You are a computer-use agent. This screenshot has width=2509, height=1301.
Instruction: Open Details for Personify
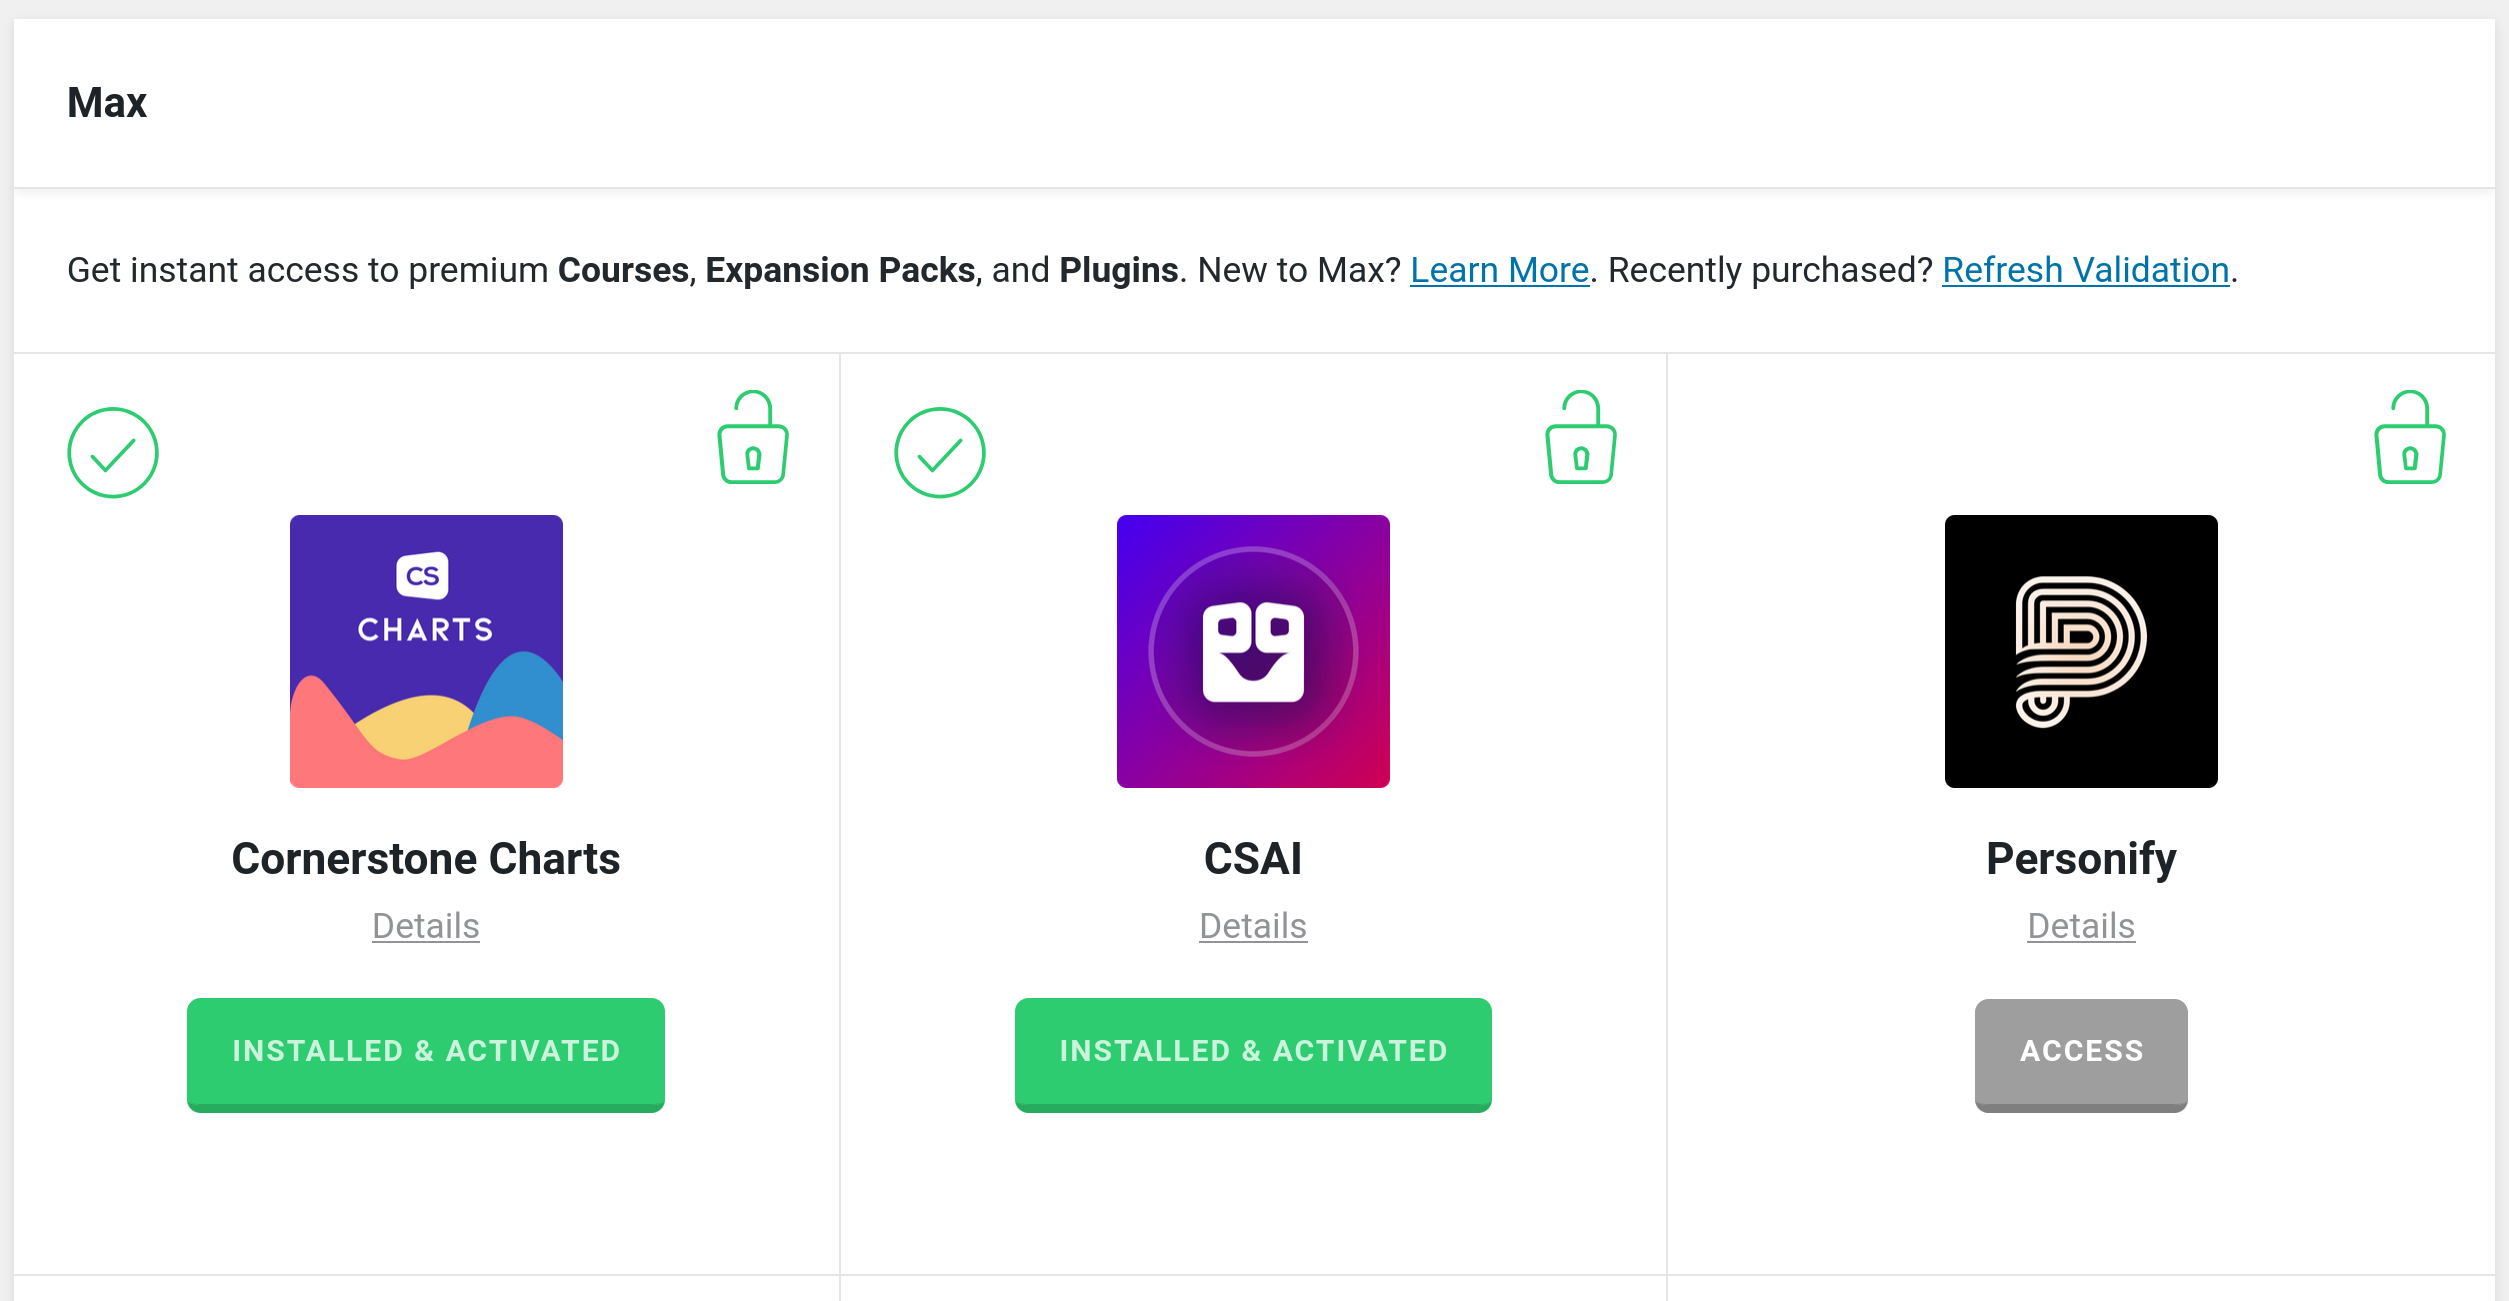click(x=2081, y=926)
